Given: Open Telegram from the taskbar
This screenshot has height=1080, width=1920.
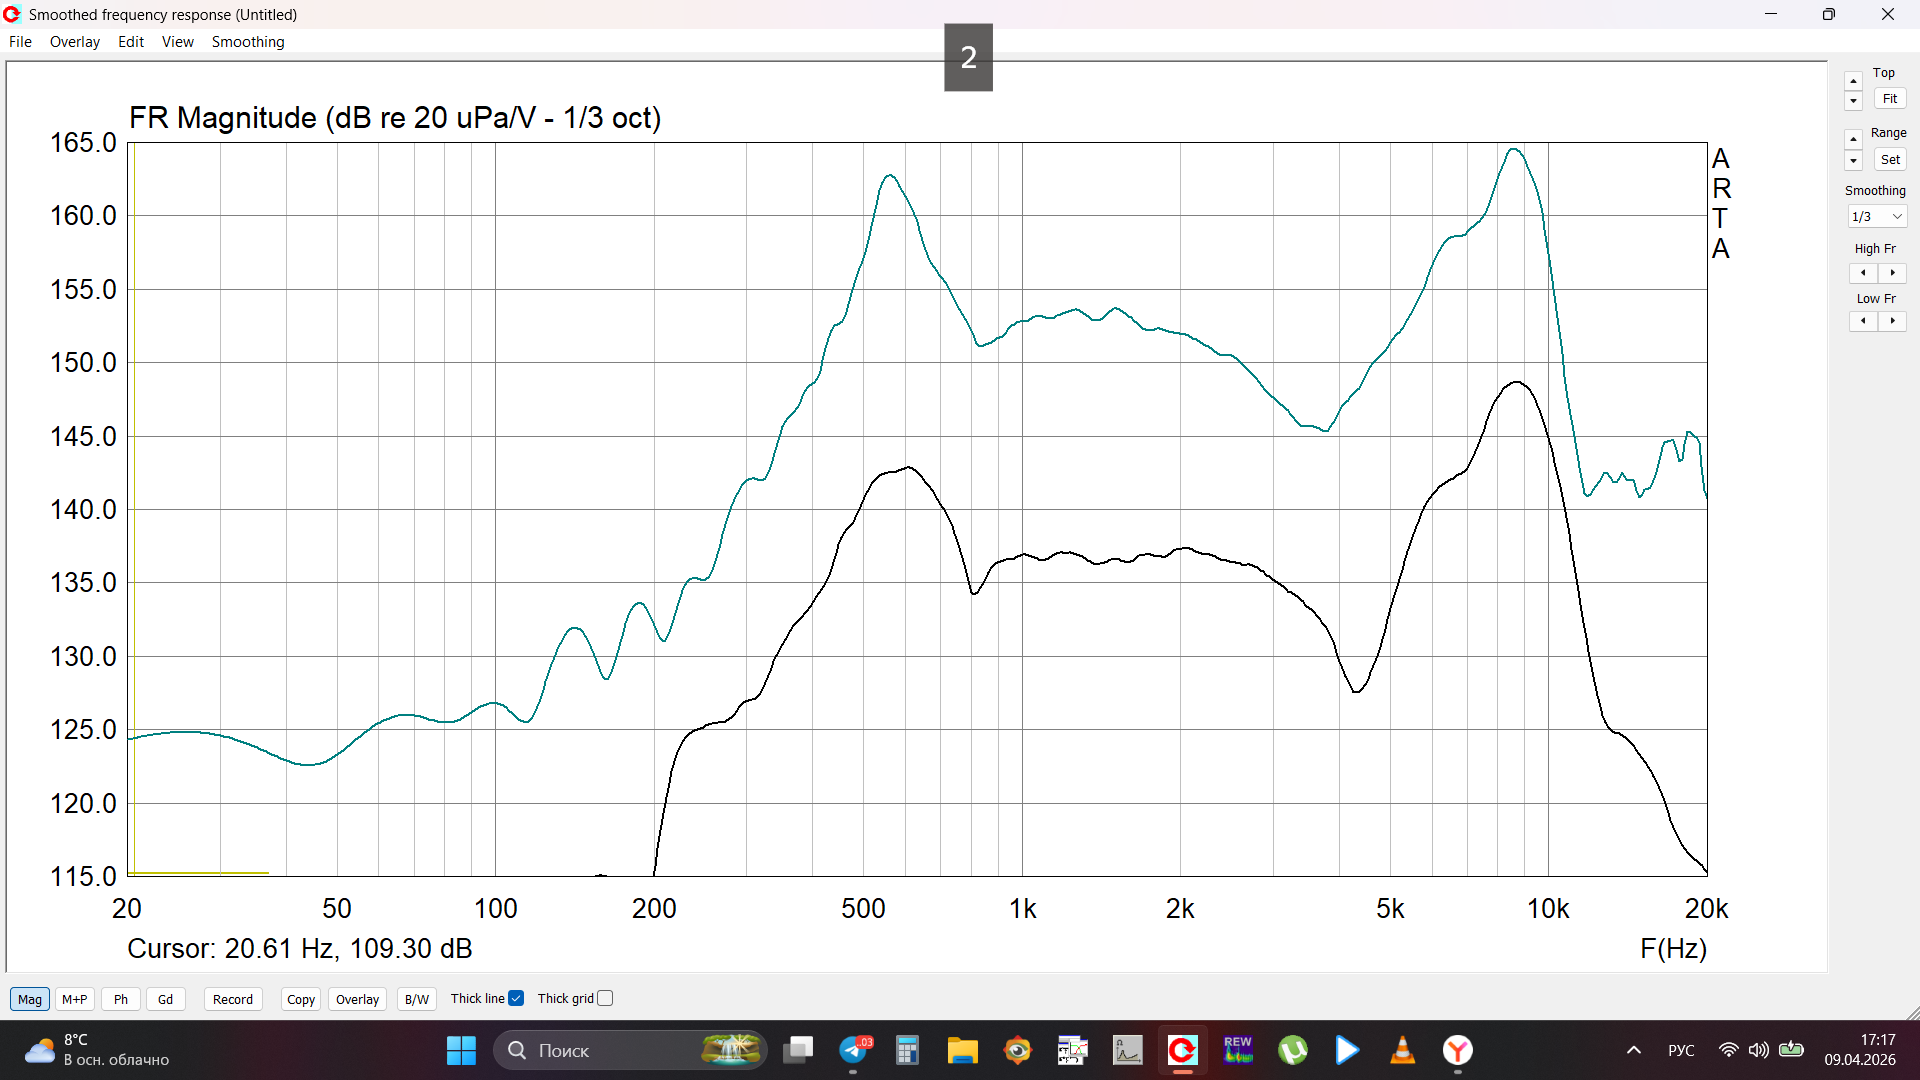Looking at the screenshot, I should tap(853, 1050).
